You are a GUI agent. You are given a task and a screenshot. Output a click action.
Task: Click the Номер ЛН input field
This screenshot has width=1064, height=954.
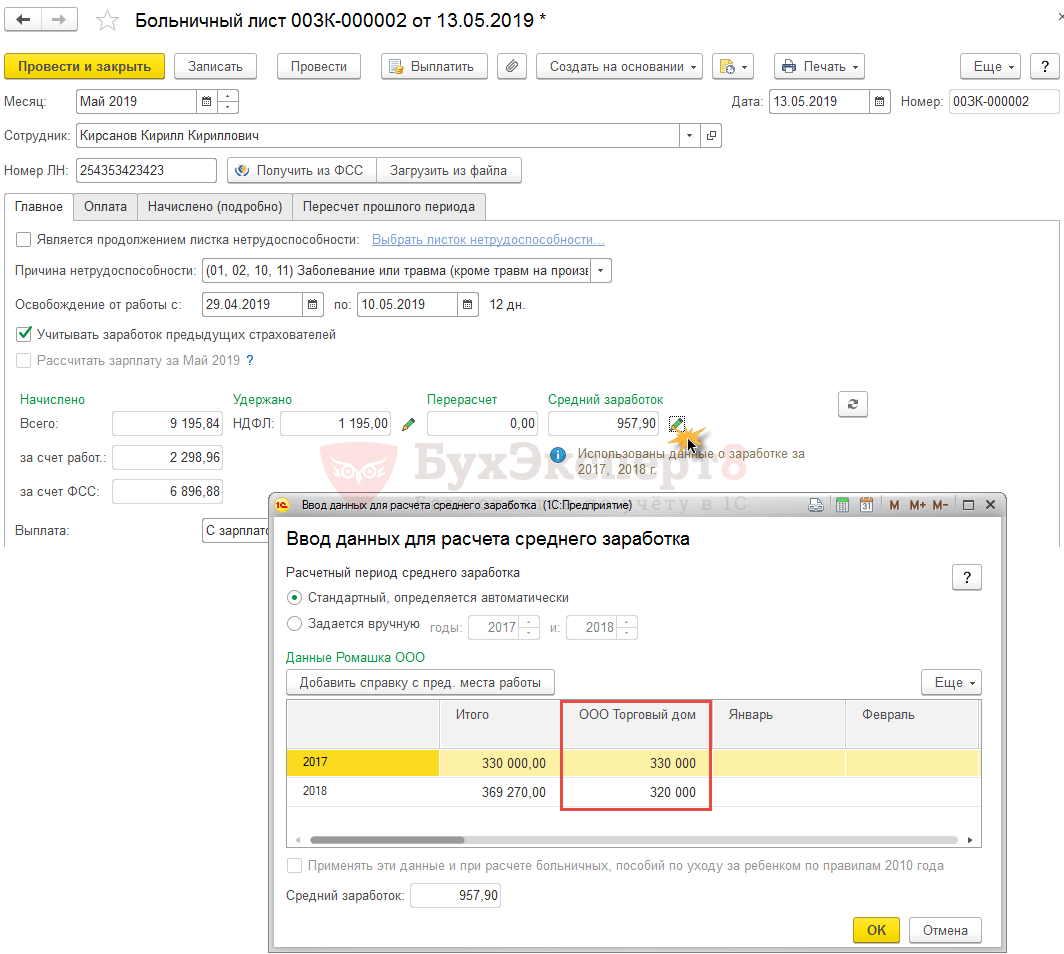coord(146,170)
